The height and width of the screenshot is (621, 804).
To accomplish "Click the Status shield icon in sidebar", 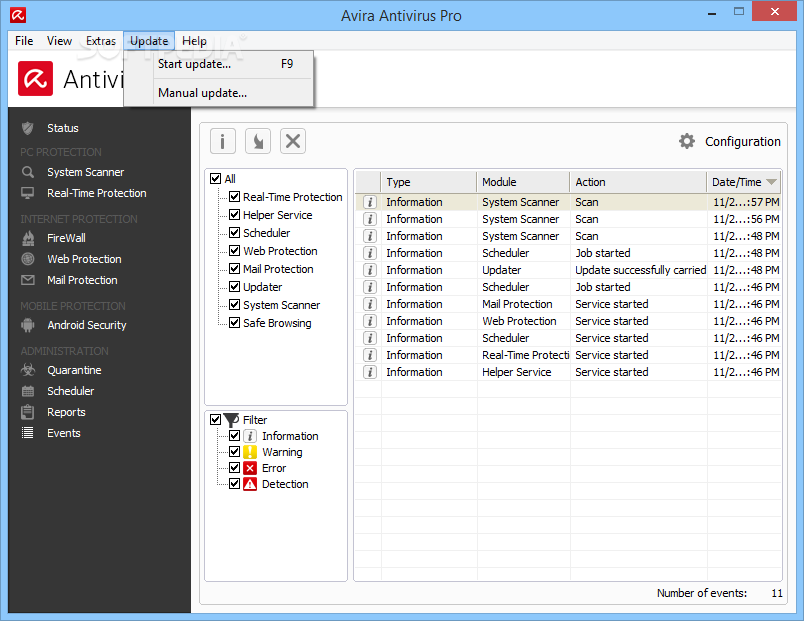I will 28,128.
